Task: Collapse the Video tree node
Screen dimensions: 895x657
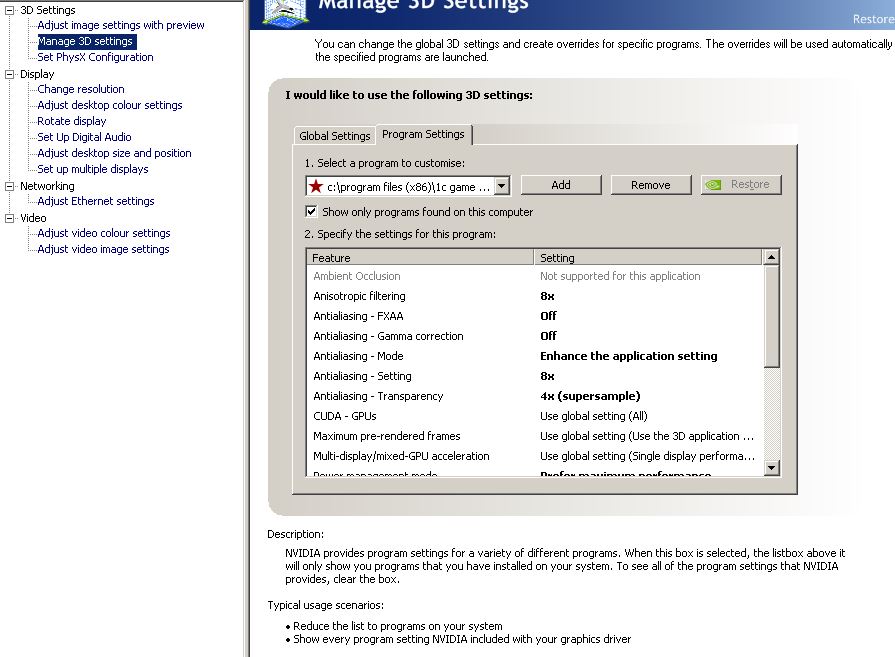Action: [x=9, y=218]
